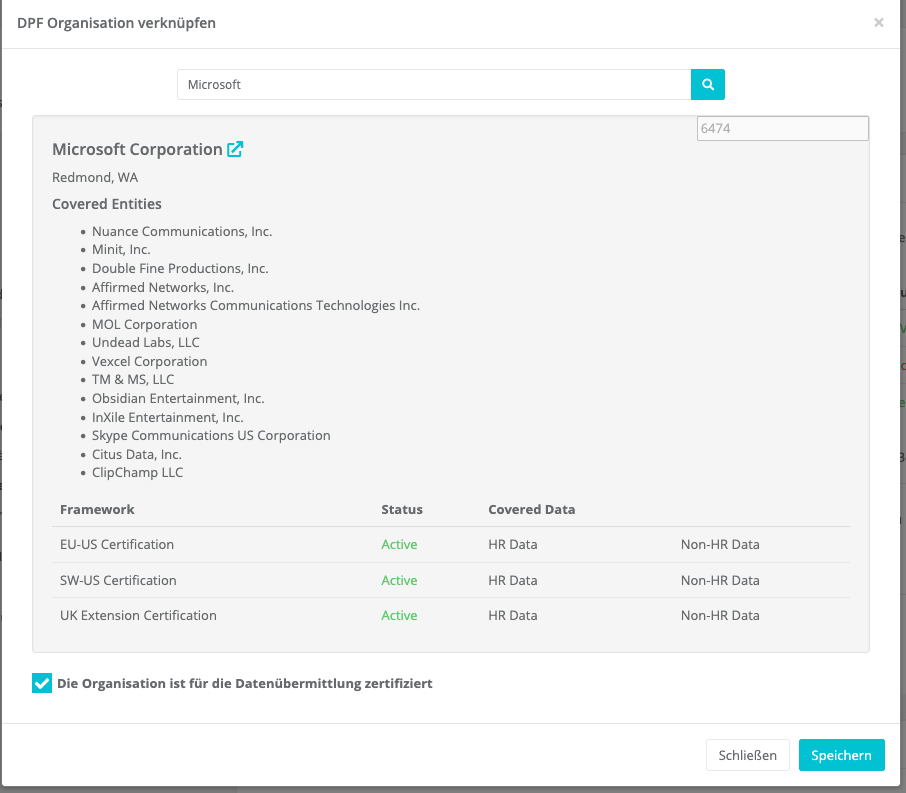The width and height of the screenshot is (906, 793).
Task: Click the magnifier search button
Action: [x=707, y=85]
